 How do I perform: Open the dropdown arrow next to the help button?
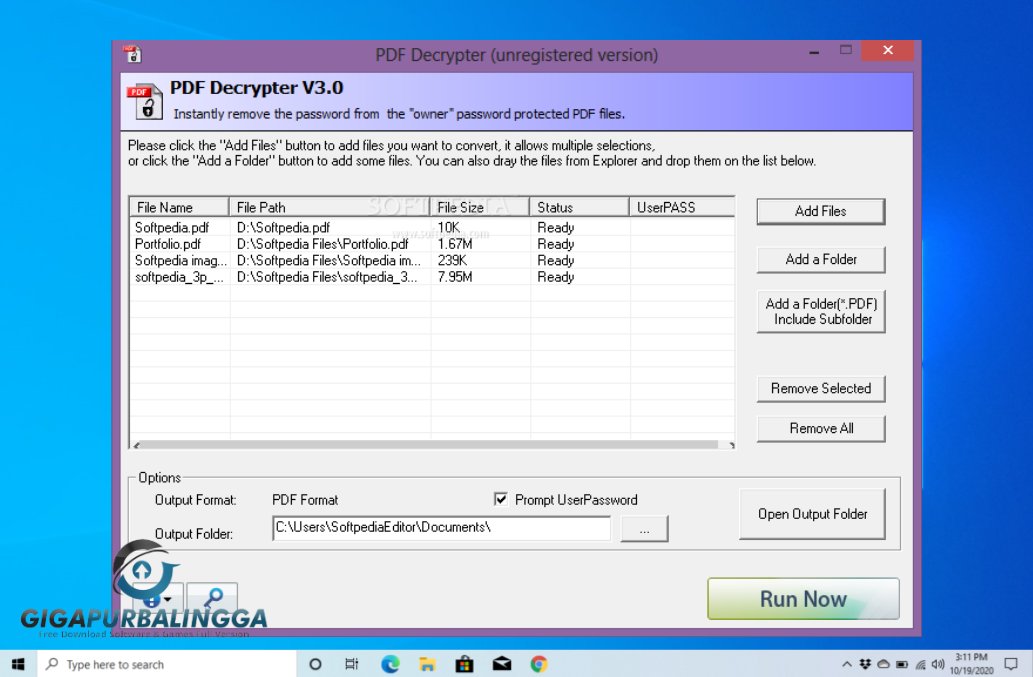(x=167, y=600)
